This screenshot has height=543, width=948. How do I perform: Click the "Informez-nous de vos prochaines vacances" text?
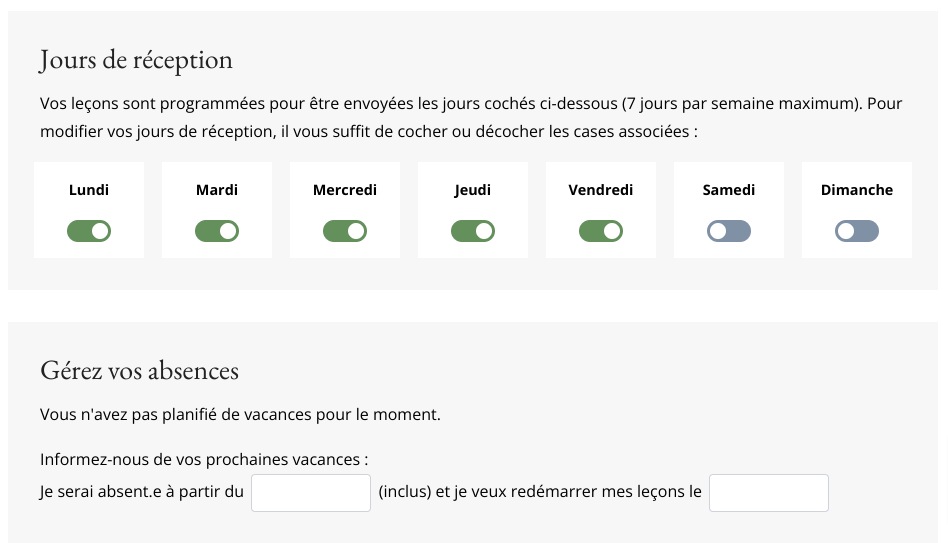204,460
